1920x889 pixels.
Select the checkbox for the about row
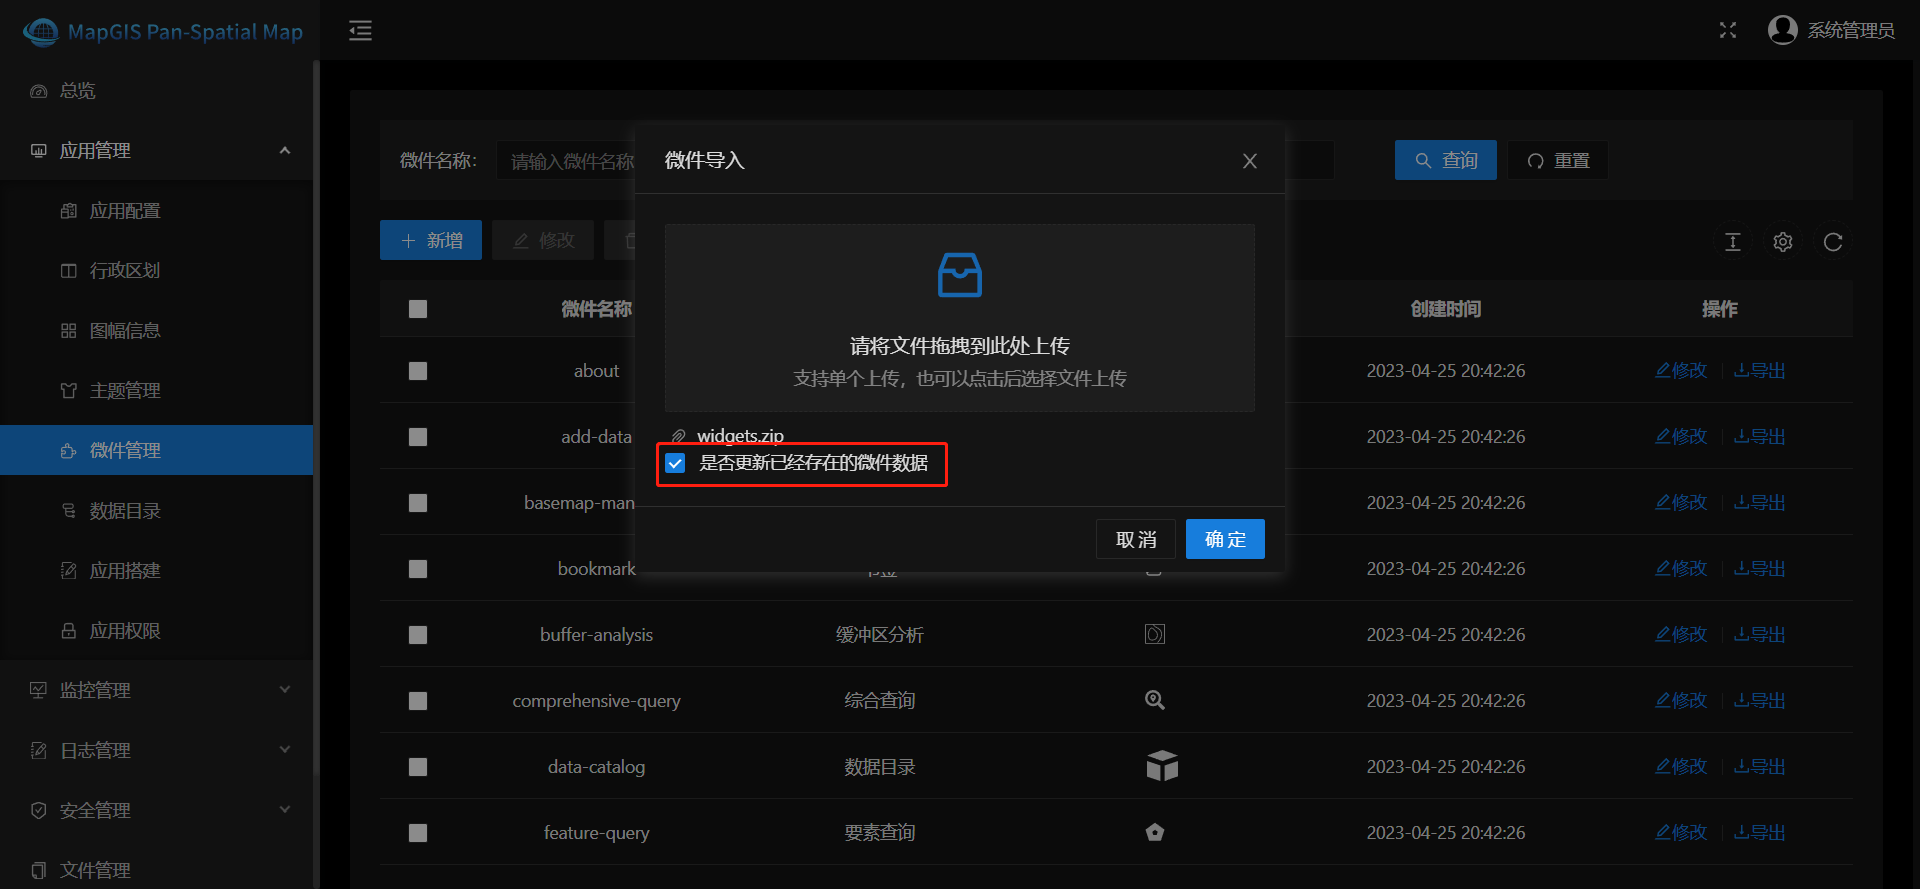coord(418,371)
